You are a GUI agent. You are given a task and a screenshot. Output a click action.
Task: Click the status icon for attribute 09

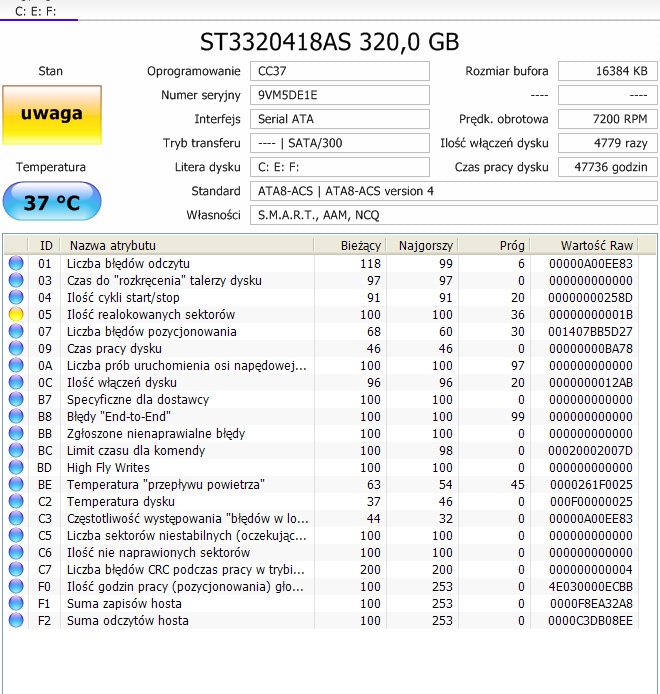pos(16,348)
